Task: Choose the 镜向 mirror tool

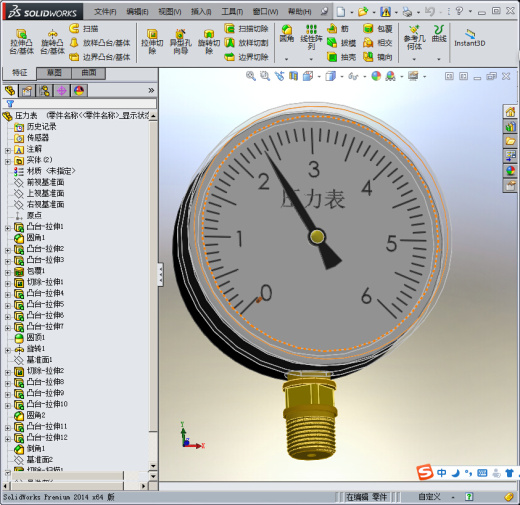Action: [x=378, y=57]
